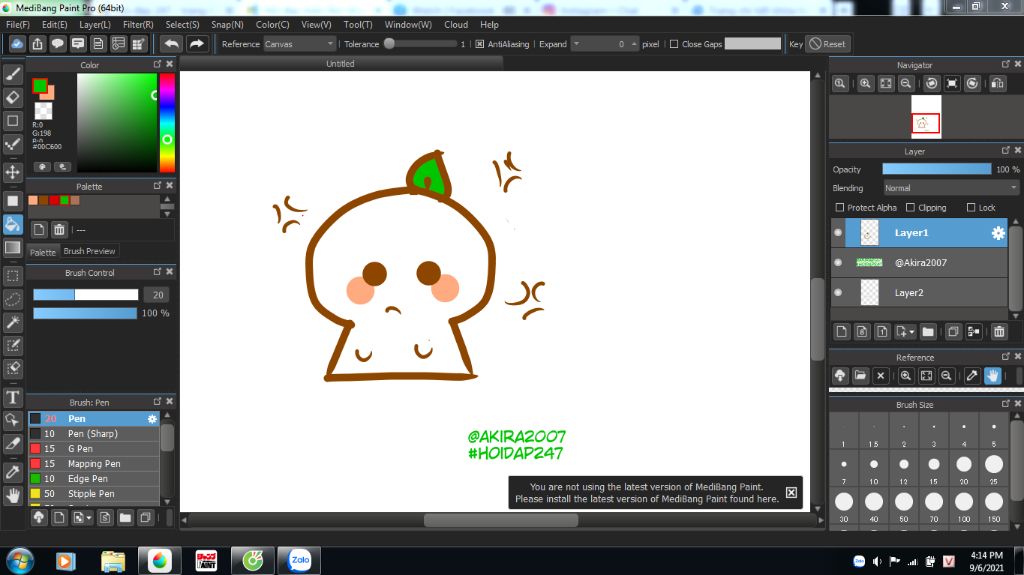Select the Eraser tool
The width and height of the screenshot is (1024, 575).
tap(12, 97)
